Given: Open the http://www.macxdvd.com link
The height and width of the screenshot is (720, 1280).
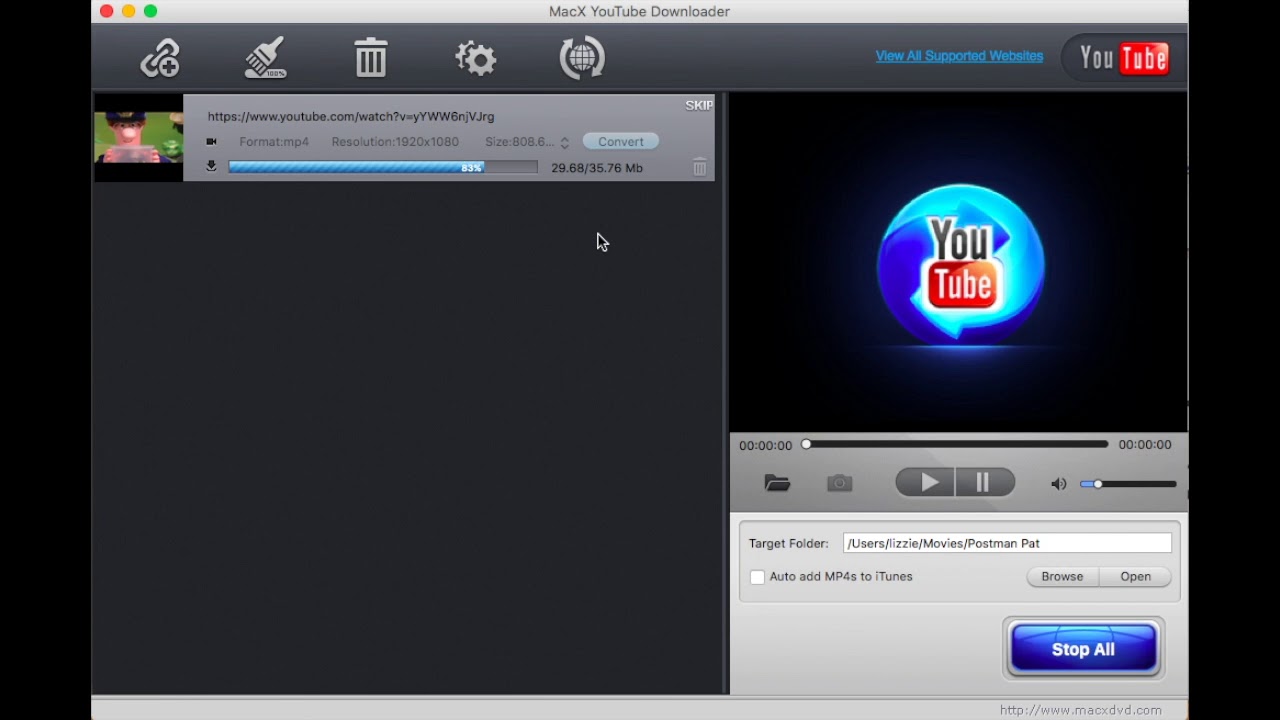Looking at the screenshot, I should click(x=1081, y=710).
